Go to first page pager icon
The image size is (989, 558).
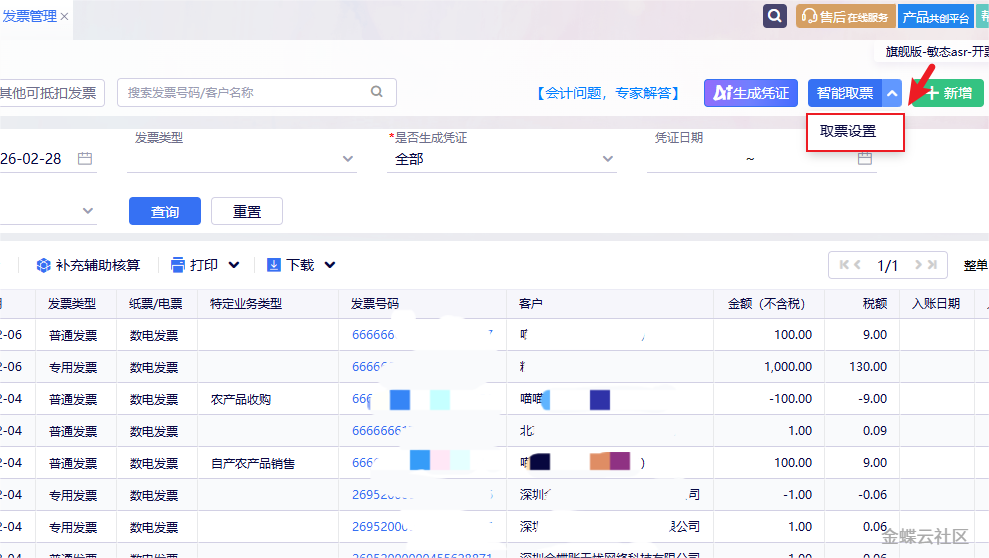click(844, 265)
